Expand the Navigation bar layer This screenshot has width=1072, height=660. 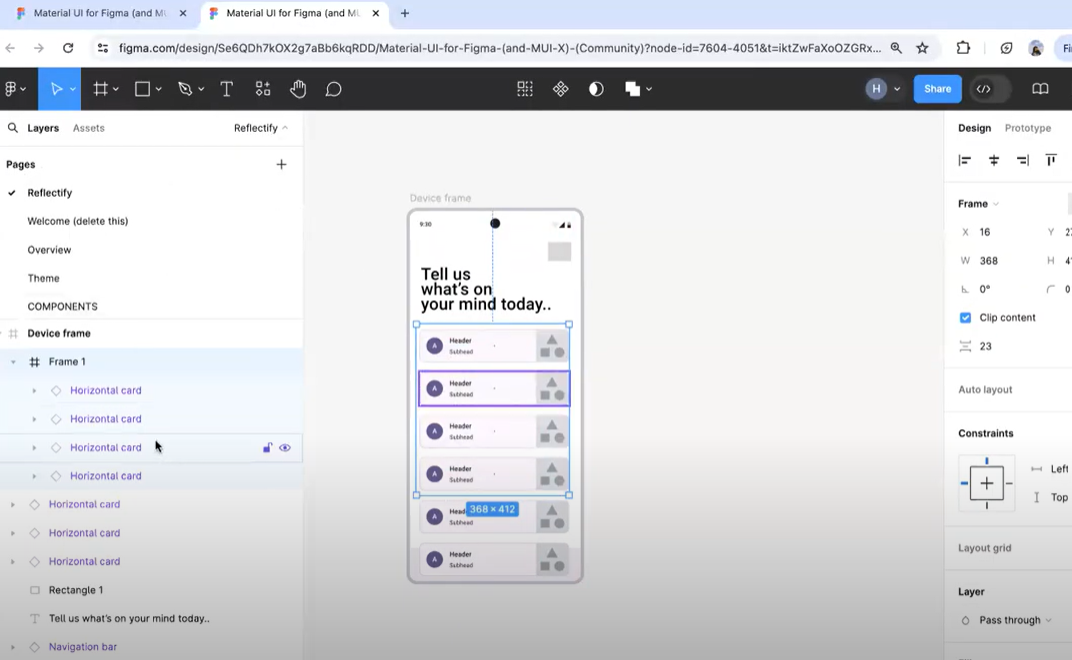[13, 647]
